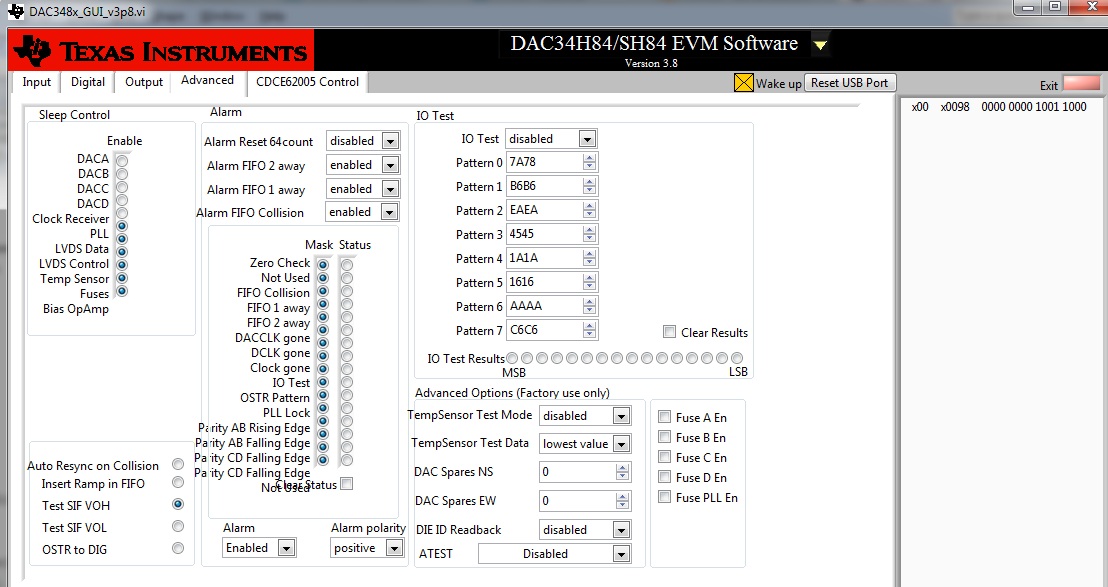
Task: Click the Texas Instruments logo
Action: pos(162,50)
